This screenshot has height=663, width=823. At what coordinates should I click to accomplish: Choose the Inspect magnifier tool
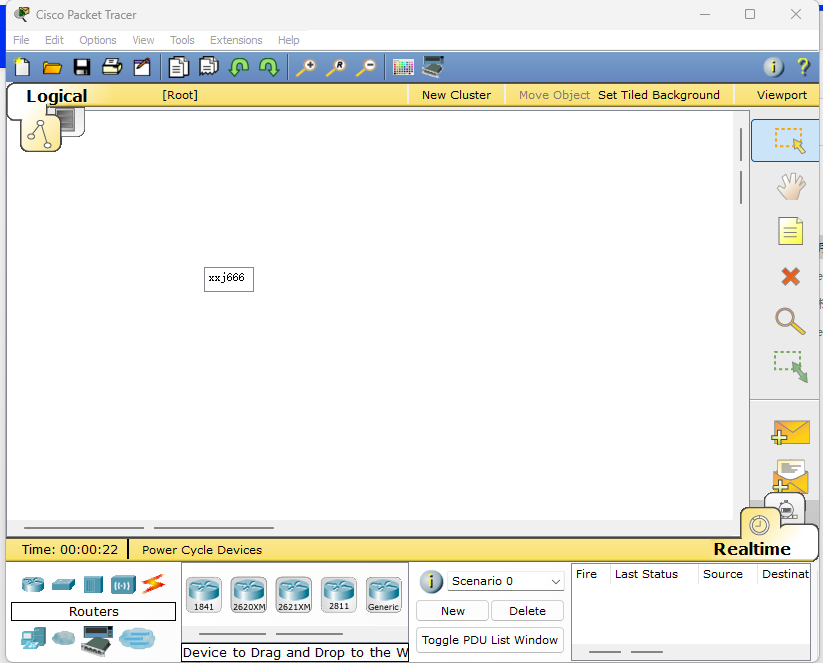[x=790, y=321]
